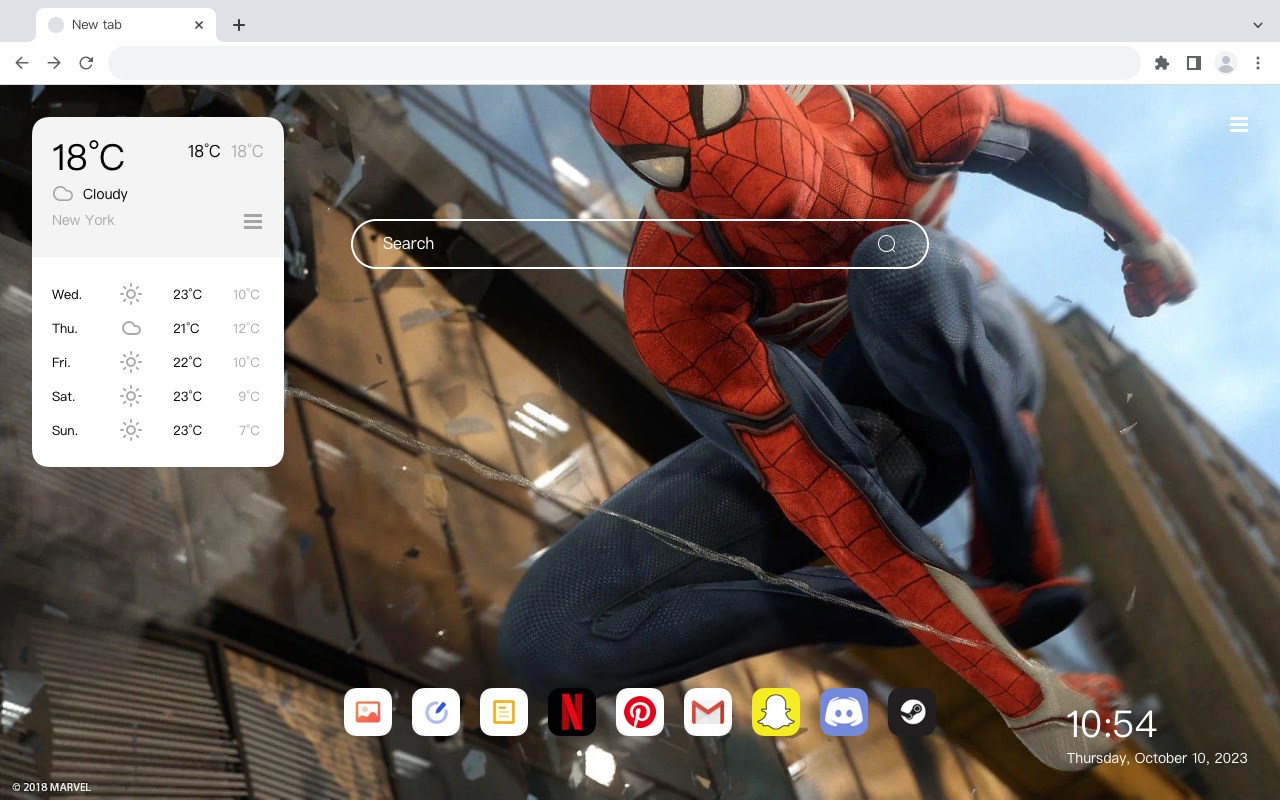Click into the Search field
This screenshot has height=800, width=1280.
click(640, 244)
